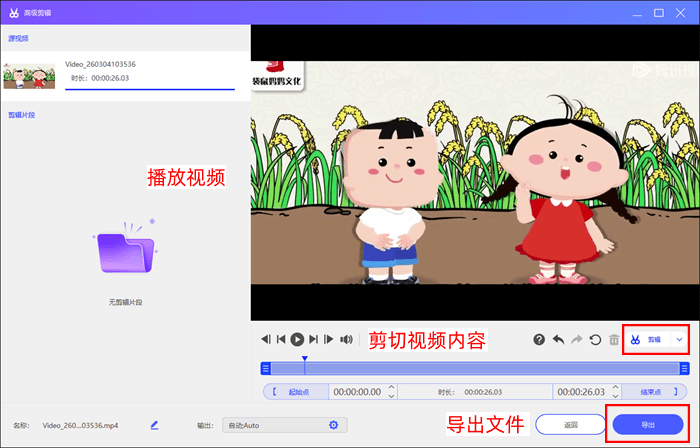
Task: Open the 自动Auto output format box
Action: point(285,425)
